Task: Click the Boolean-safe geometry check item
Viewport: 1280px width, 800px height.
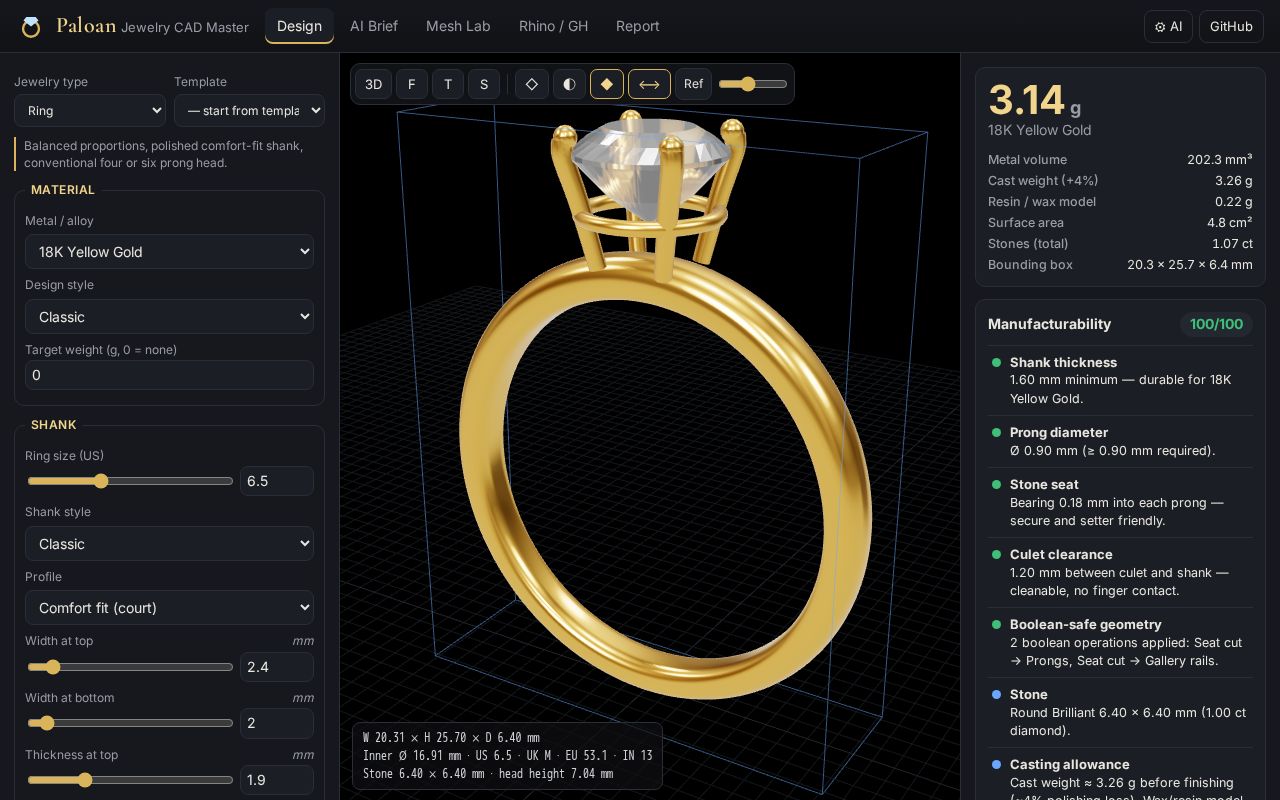Action: (1120, 642)
